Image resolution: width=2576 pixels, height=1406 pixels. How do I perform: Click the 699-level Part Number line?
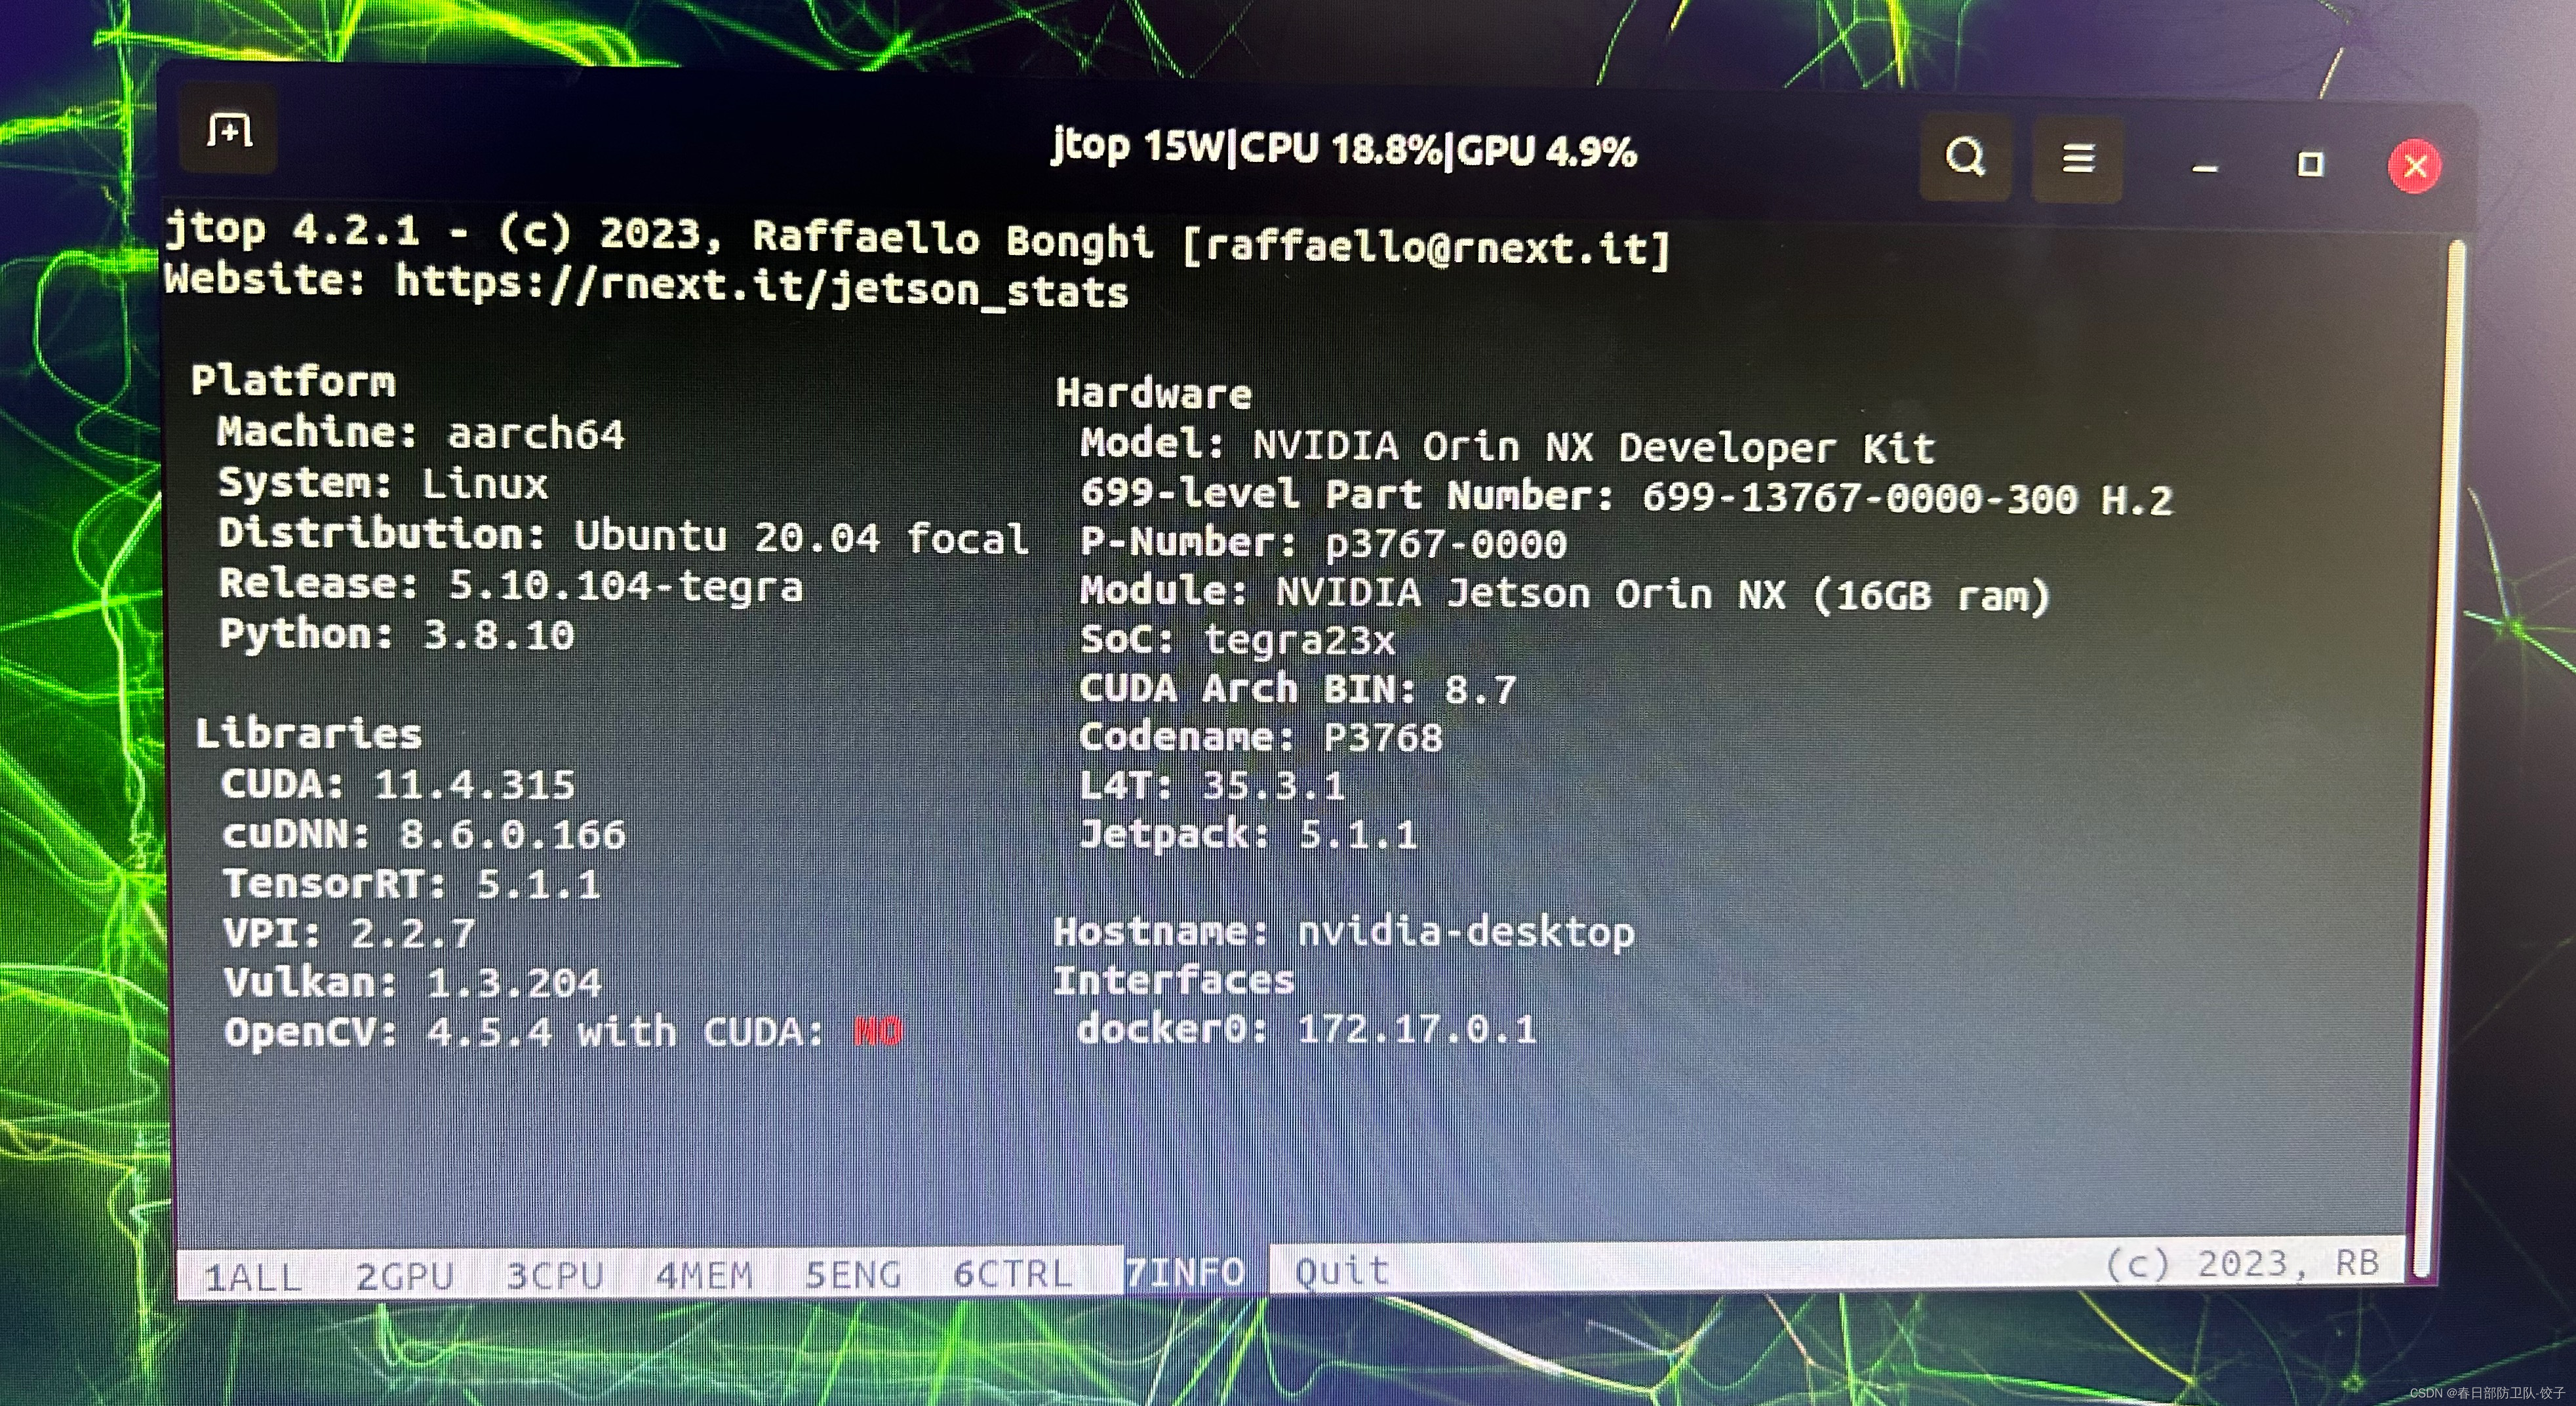(x=1627, y=496)
